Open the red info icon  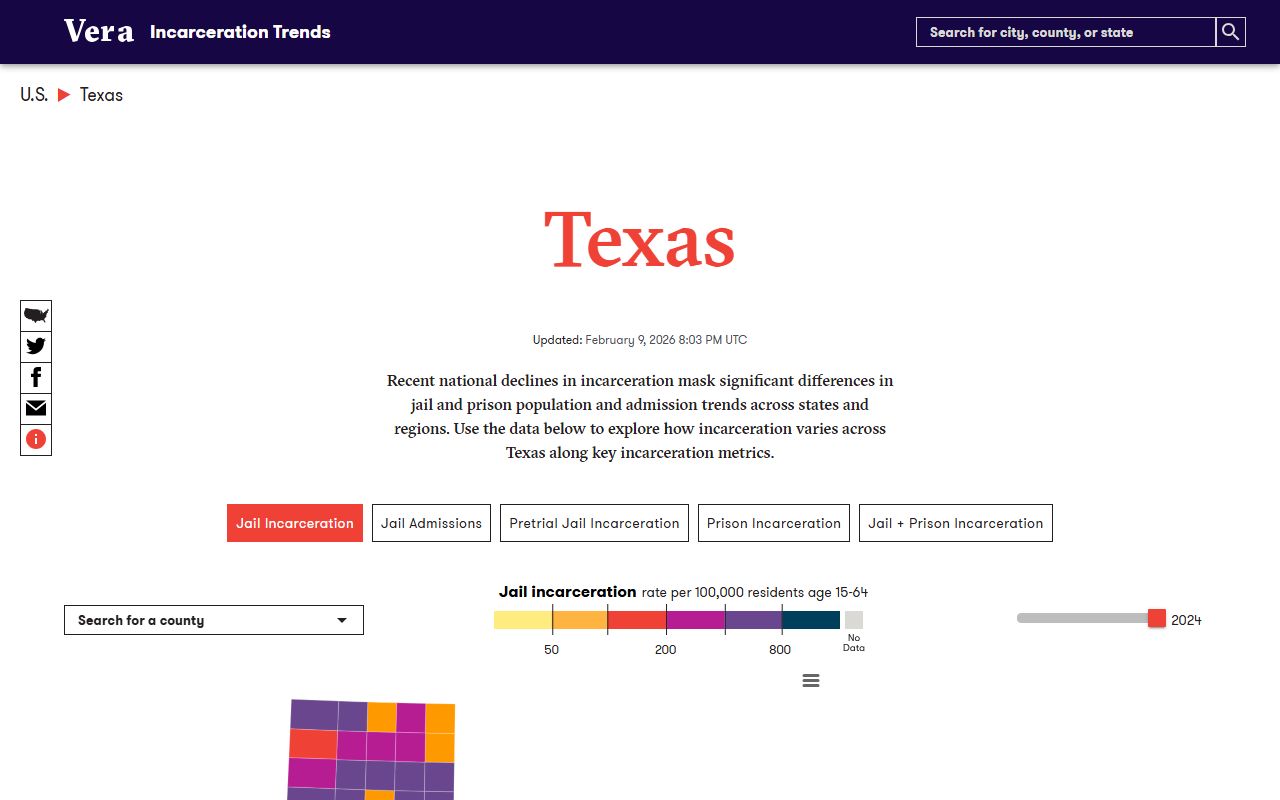pyautogui.click(x=36, y=439)
